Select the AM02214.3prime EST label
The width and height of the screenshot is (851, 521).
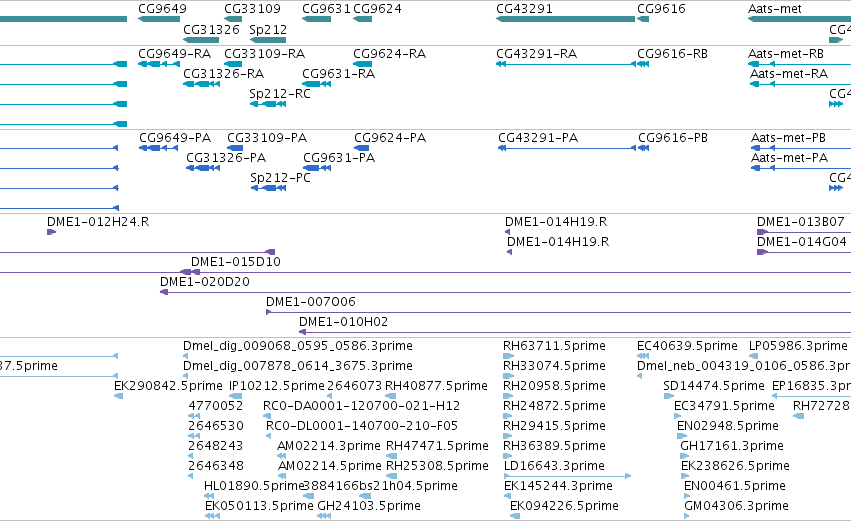coord(329,446)
